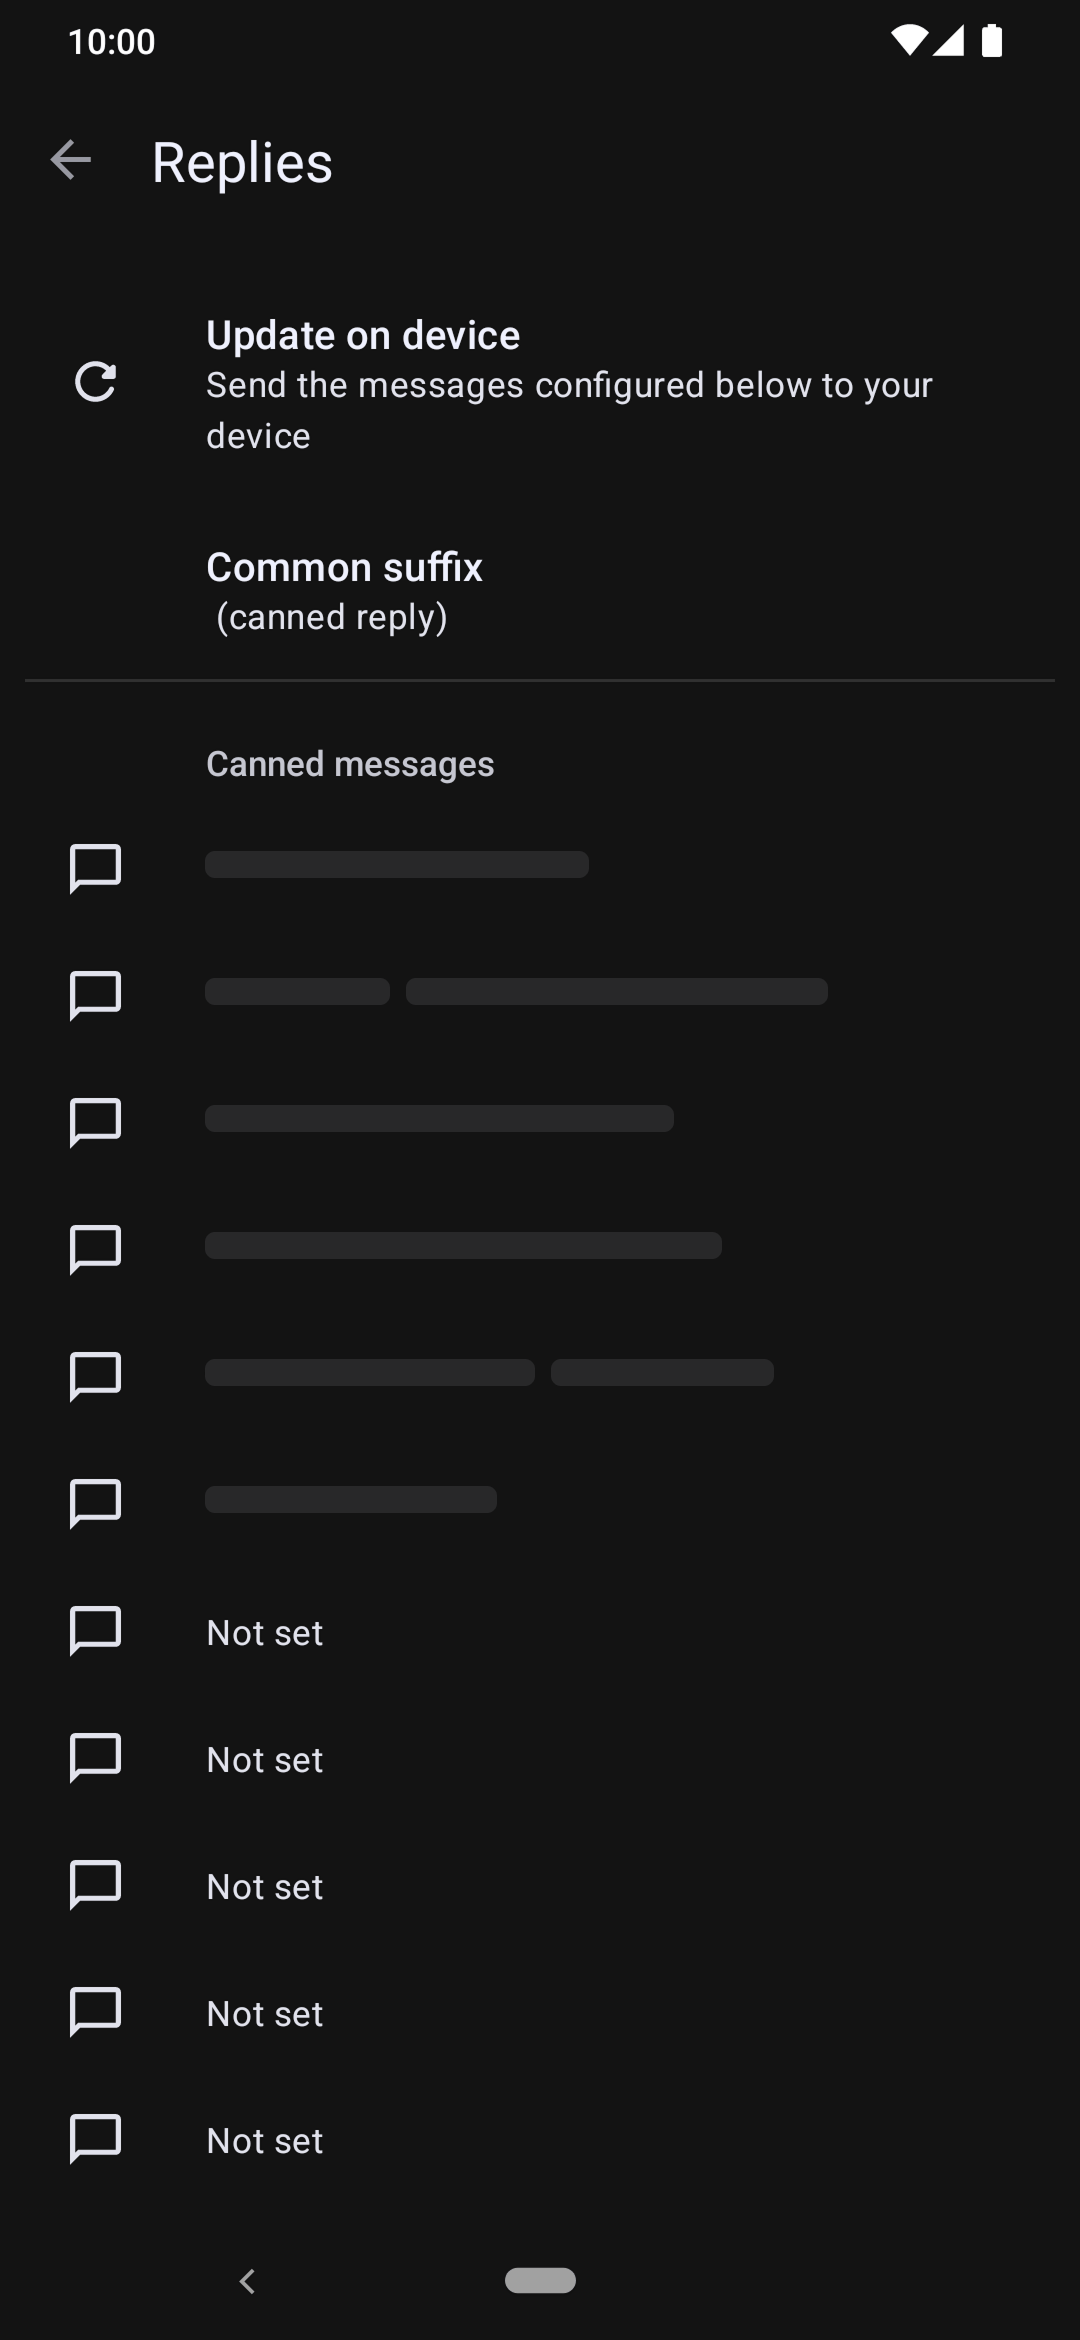Tap the system back chevron in navigation bar
This screenshot has height=2340, width=1080.
pyautogui.click(x=247, y=2281)
